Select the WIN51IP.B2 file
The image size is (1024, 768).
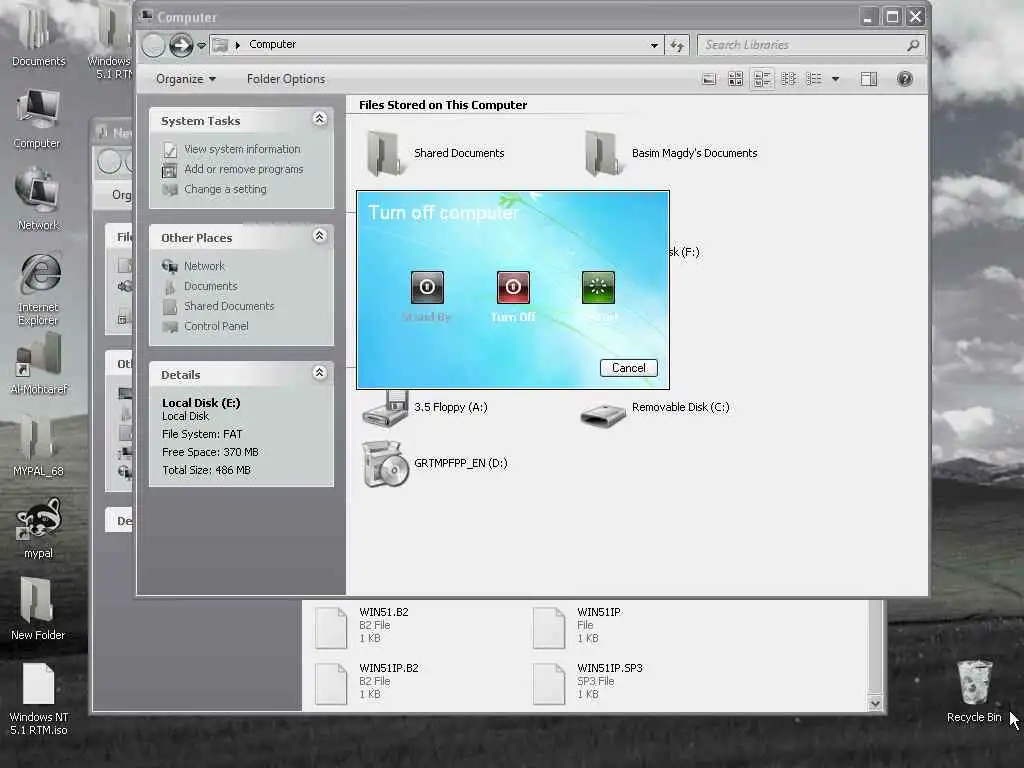(x=367, y=682)
